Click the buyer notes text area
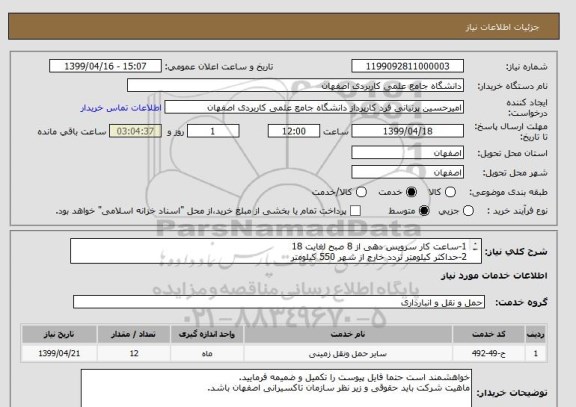The image size is (576, 407). [x=276, y=388]
